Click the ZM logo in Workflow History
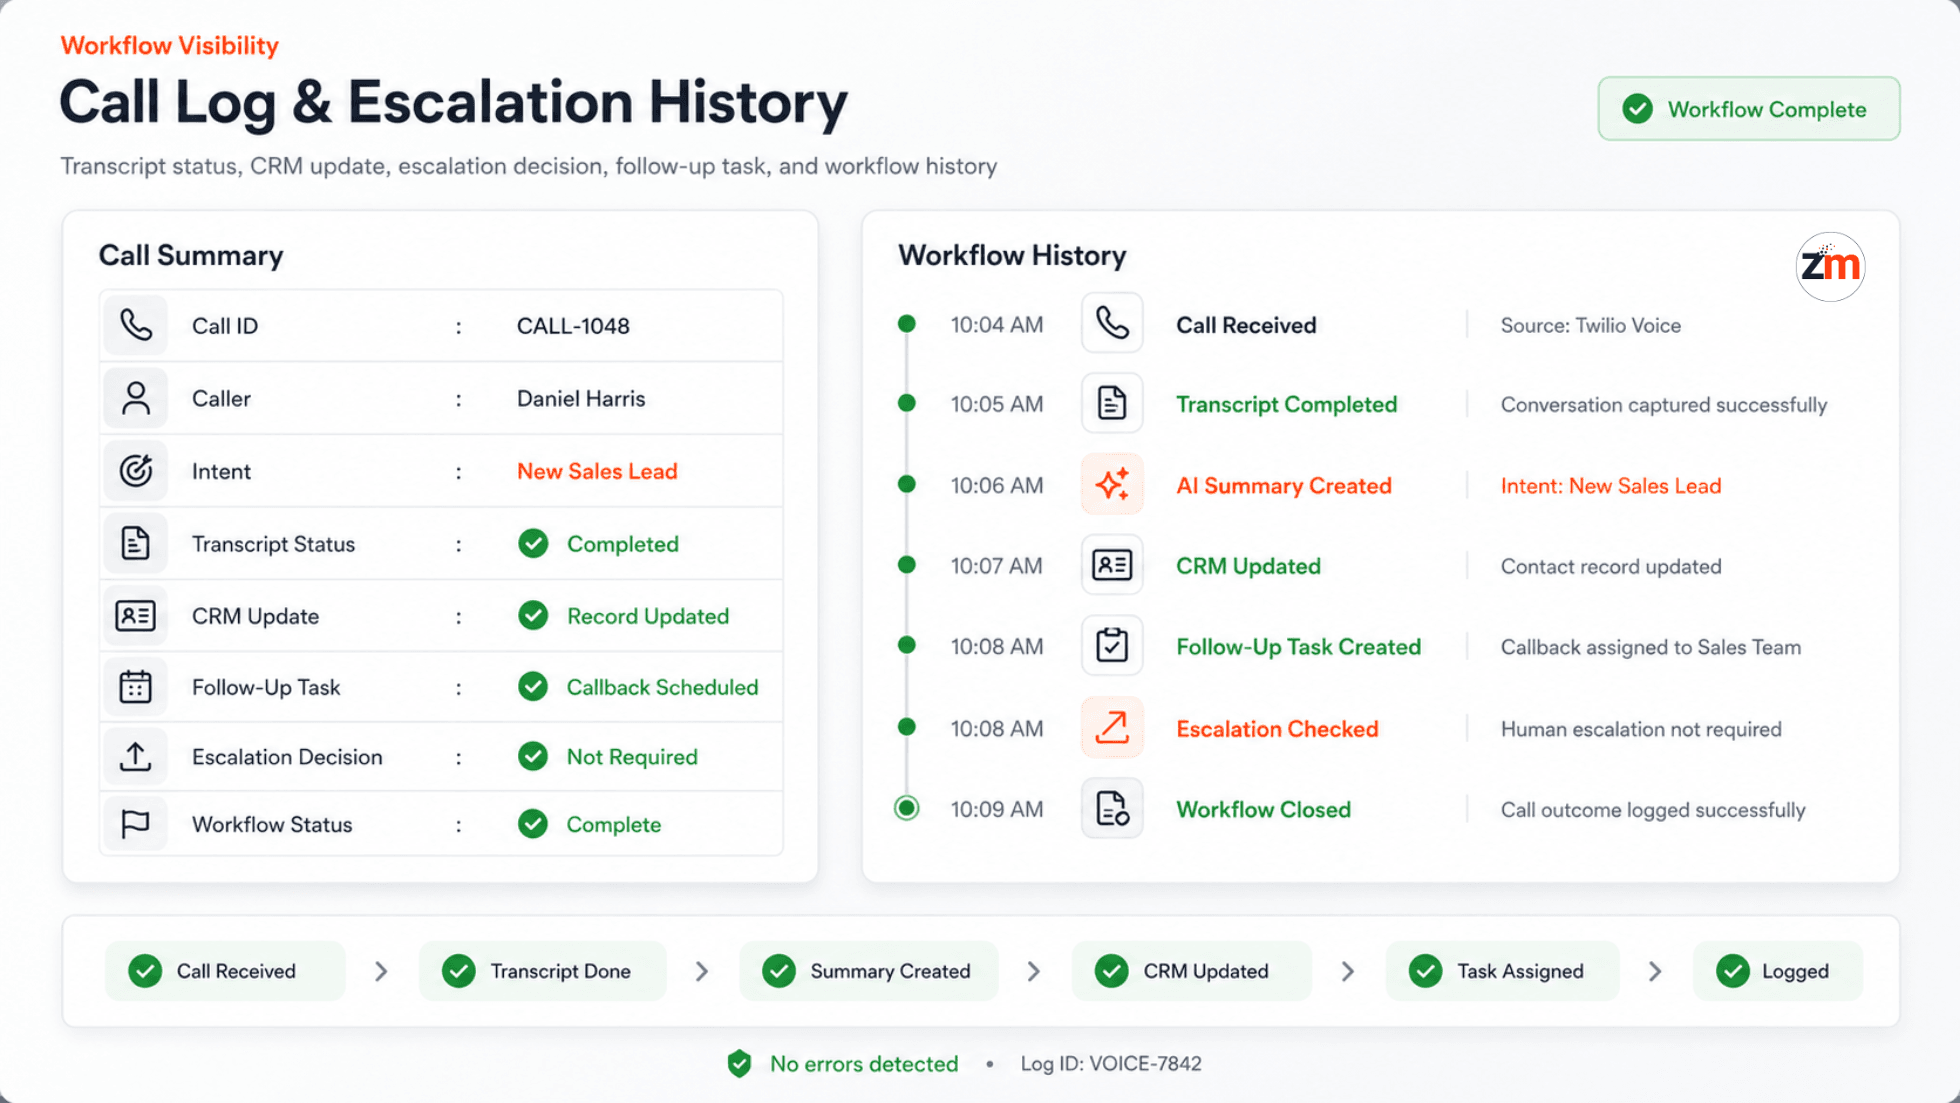The image size is (1960, 1103). click(1830, 266)
